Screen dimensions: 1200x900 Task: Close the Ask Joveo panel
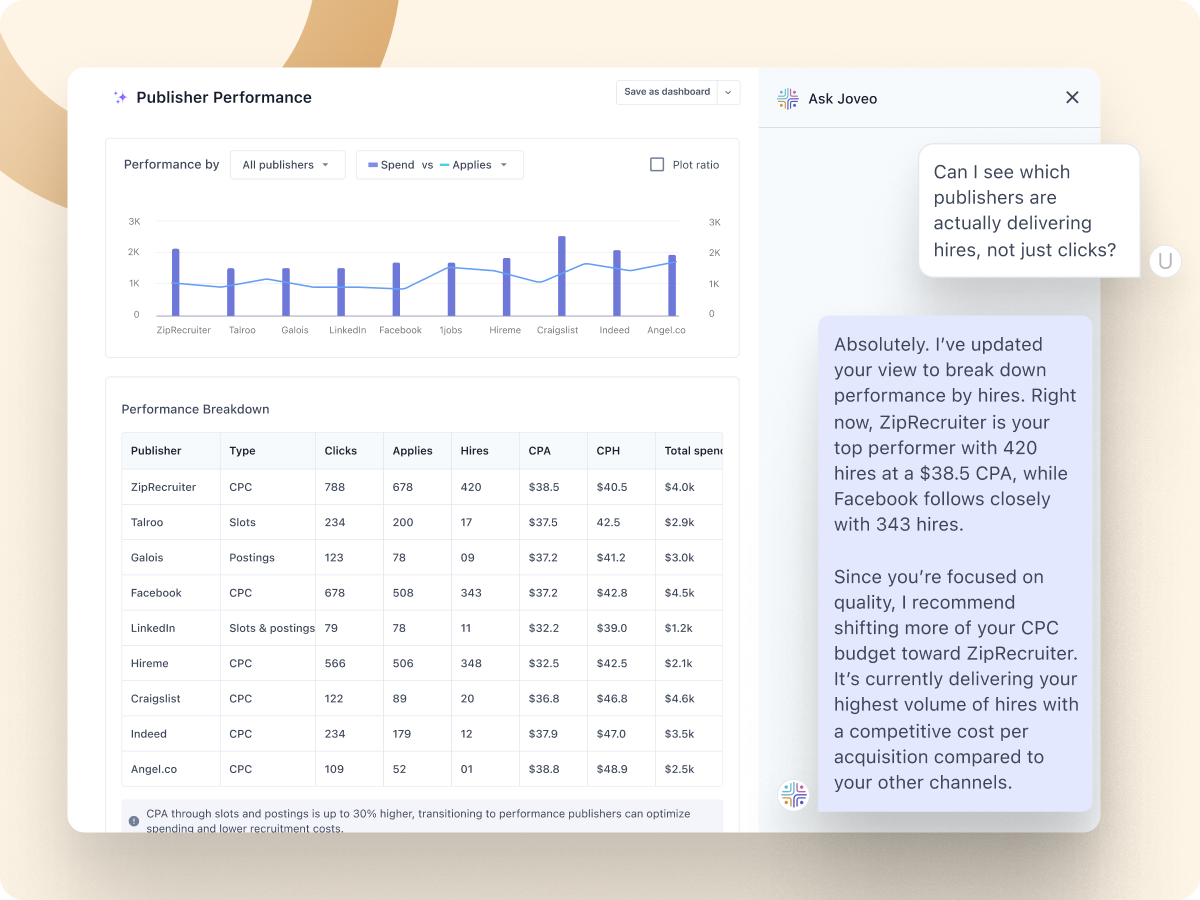1072,97
